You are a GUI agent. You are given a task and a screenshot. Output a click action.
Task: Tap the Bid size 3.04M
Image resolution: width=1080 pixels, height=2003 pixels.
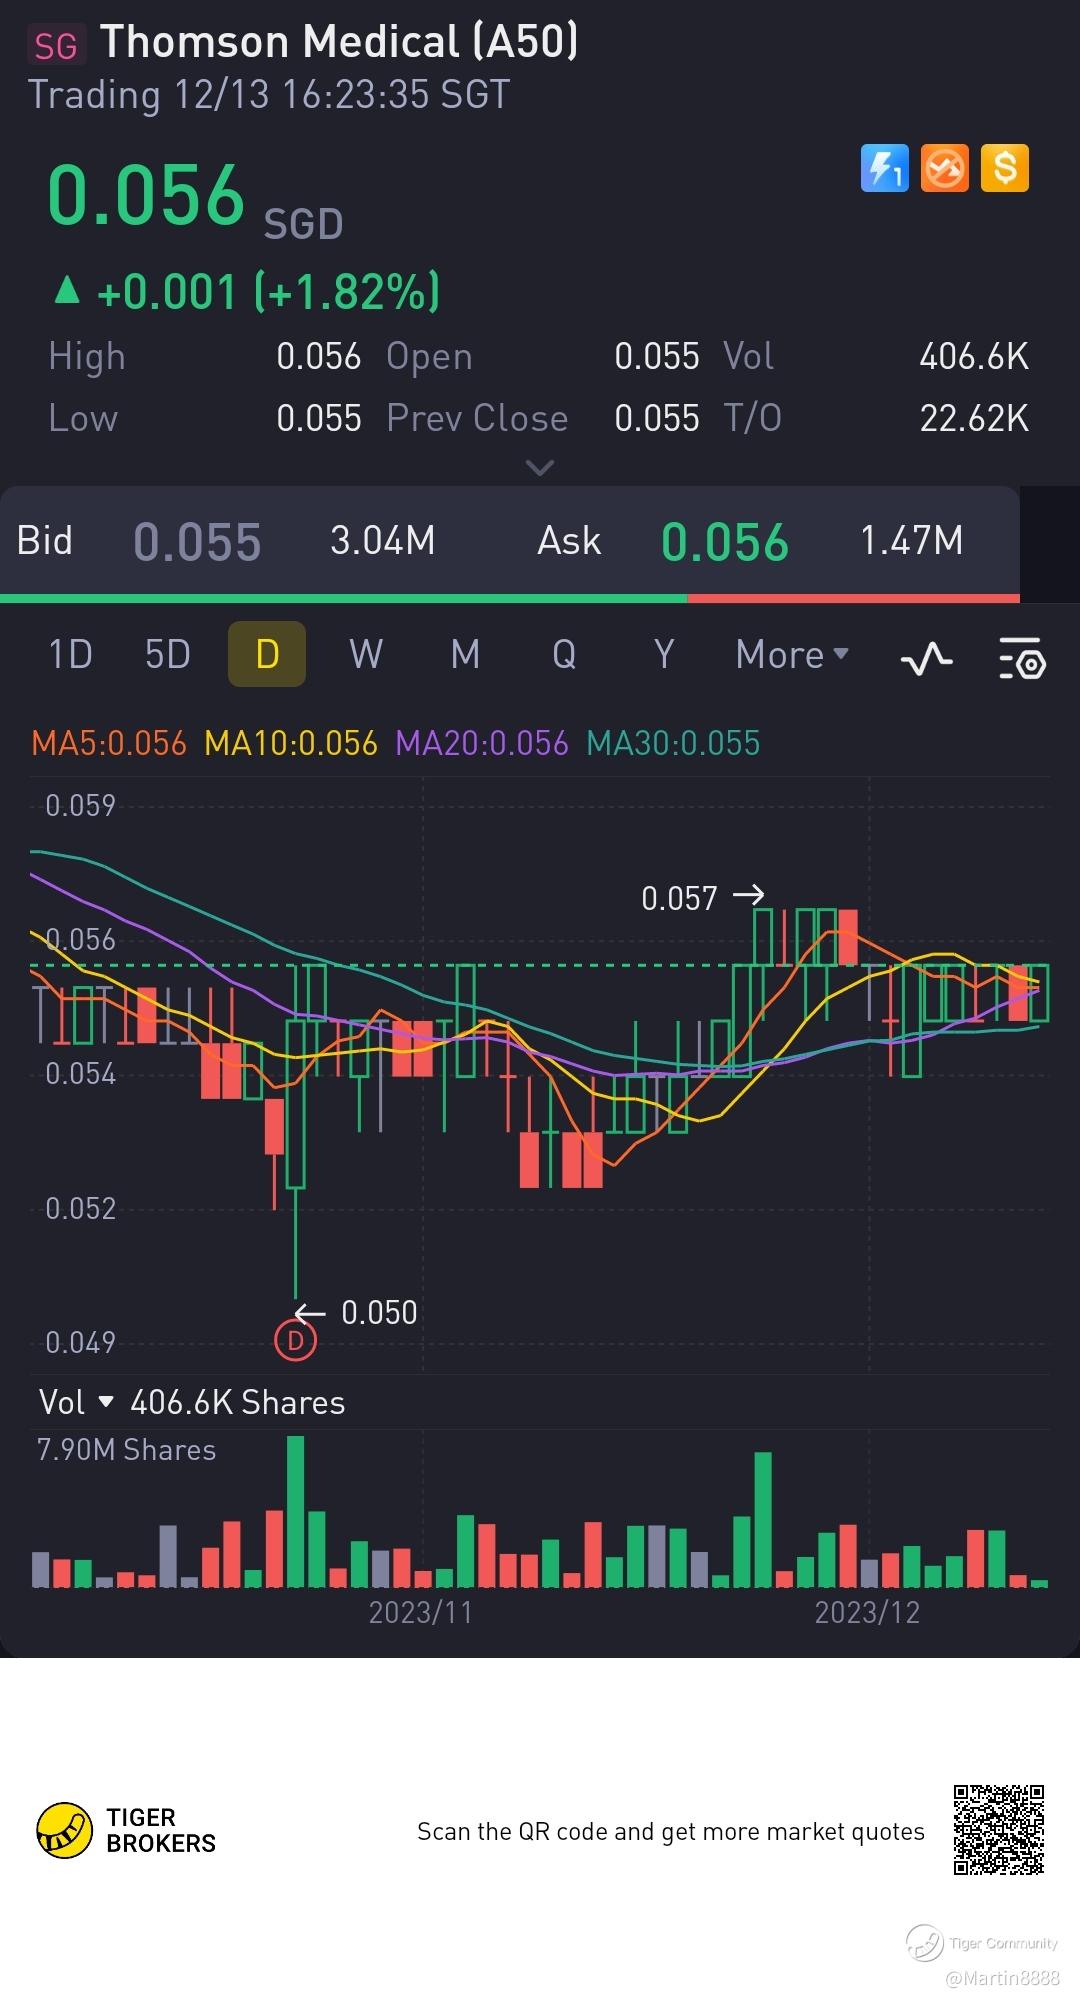click(x=383, y=541)
